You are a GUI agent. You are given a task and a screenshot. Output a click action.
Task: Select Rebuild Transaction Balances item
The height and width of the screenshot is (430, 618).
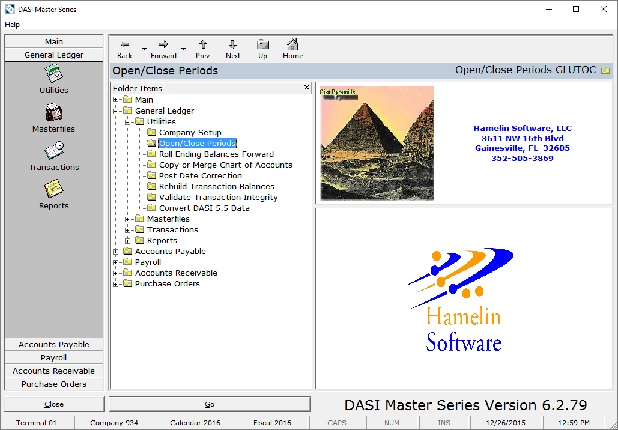(217, 186)
